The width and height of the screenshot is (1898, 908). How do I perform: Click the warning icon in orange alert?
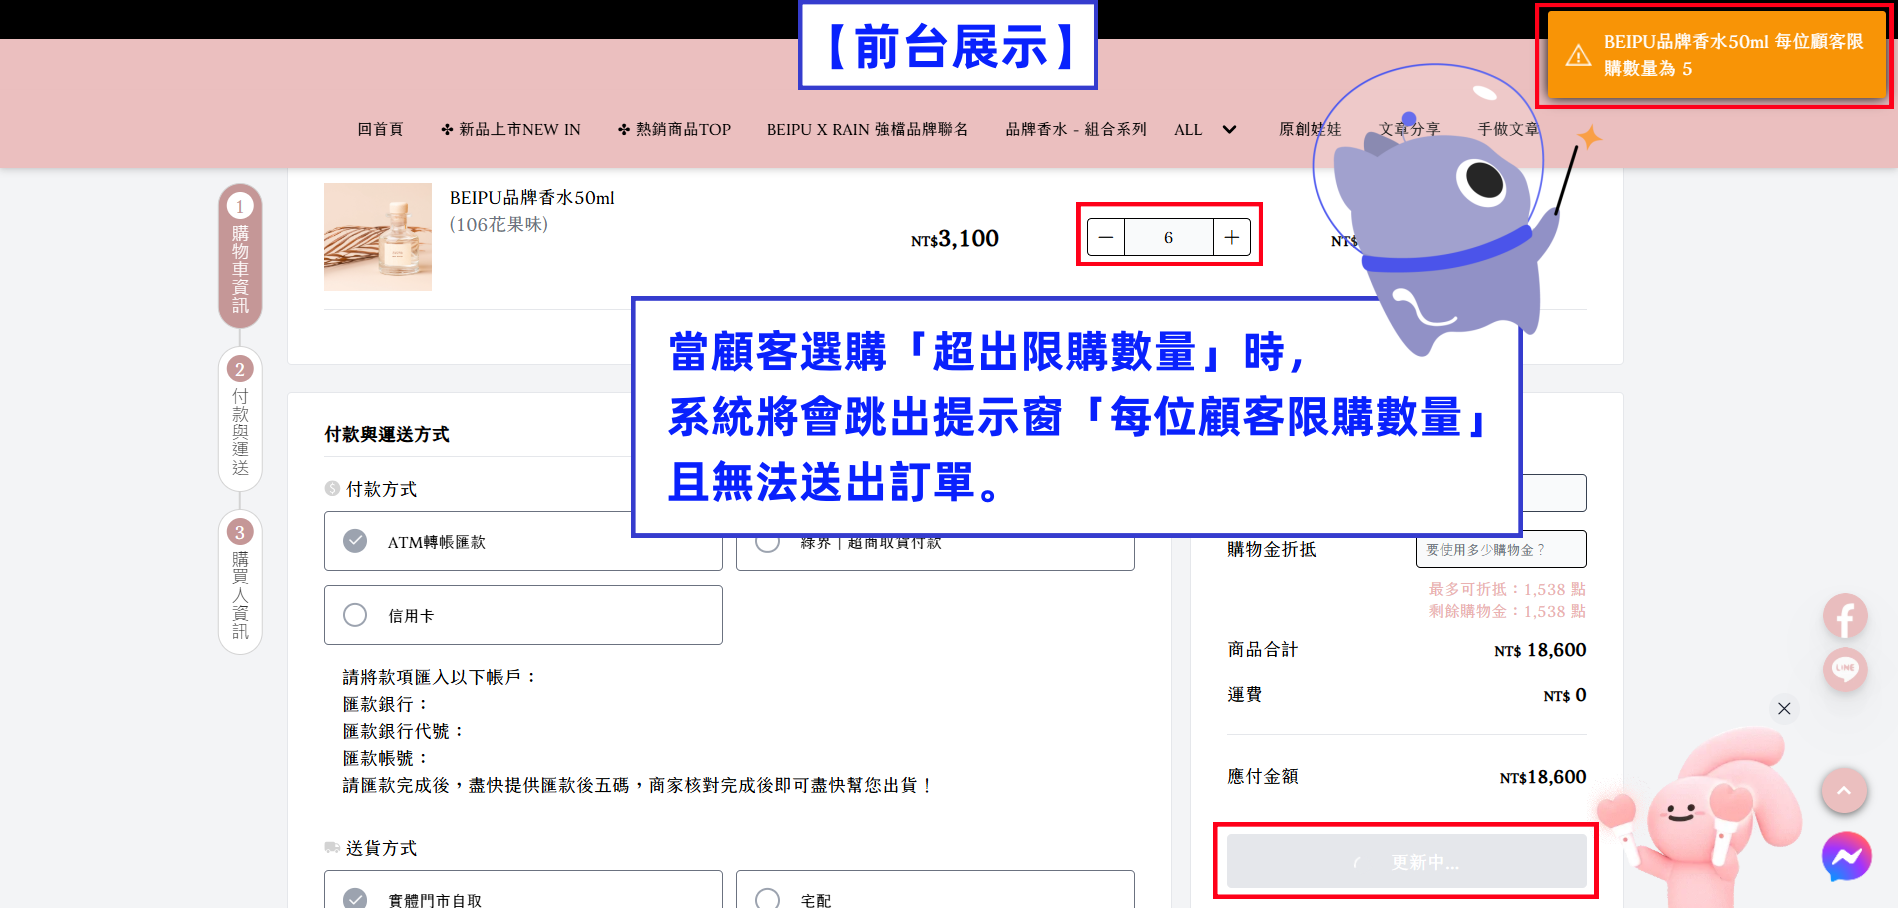1579,55
